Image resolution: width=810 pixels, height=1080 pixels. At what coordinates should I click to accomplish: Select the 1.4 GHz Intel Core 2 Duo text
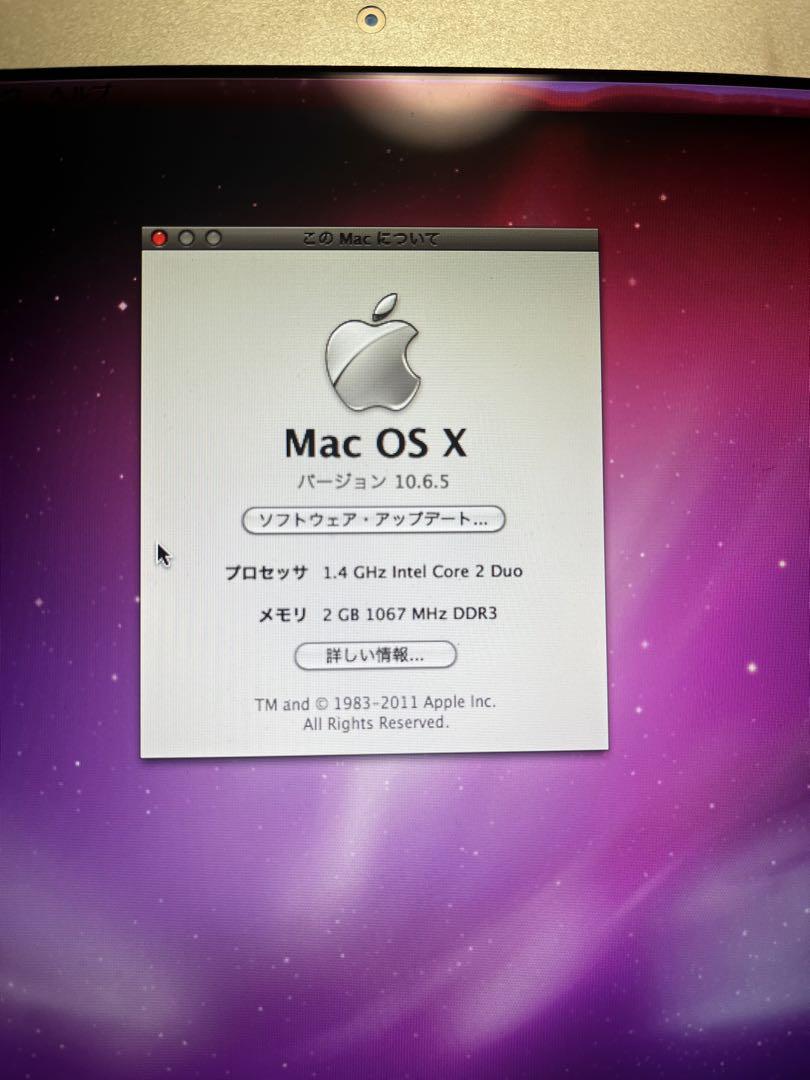423,572
